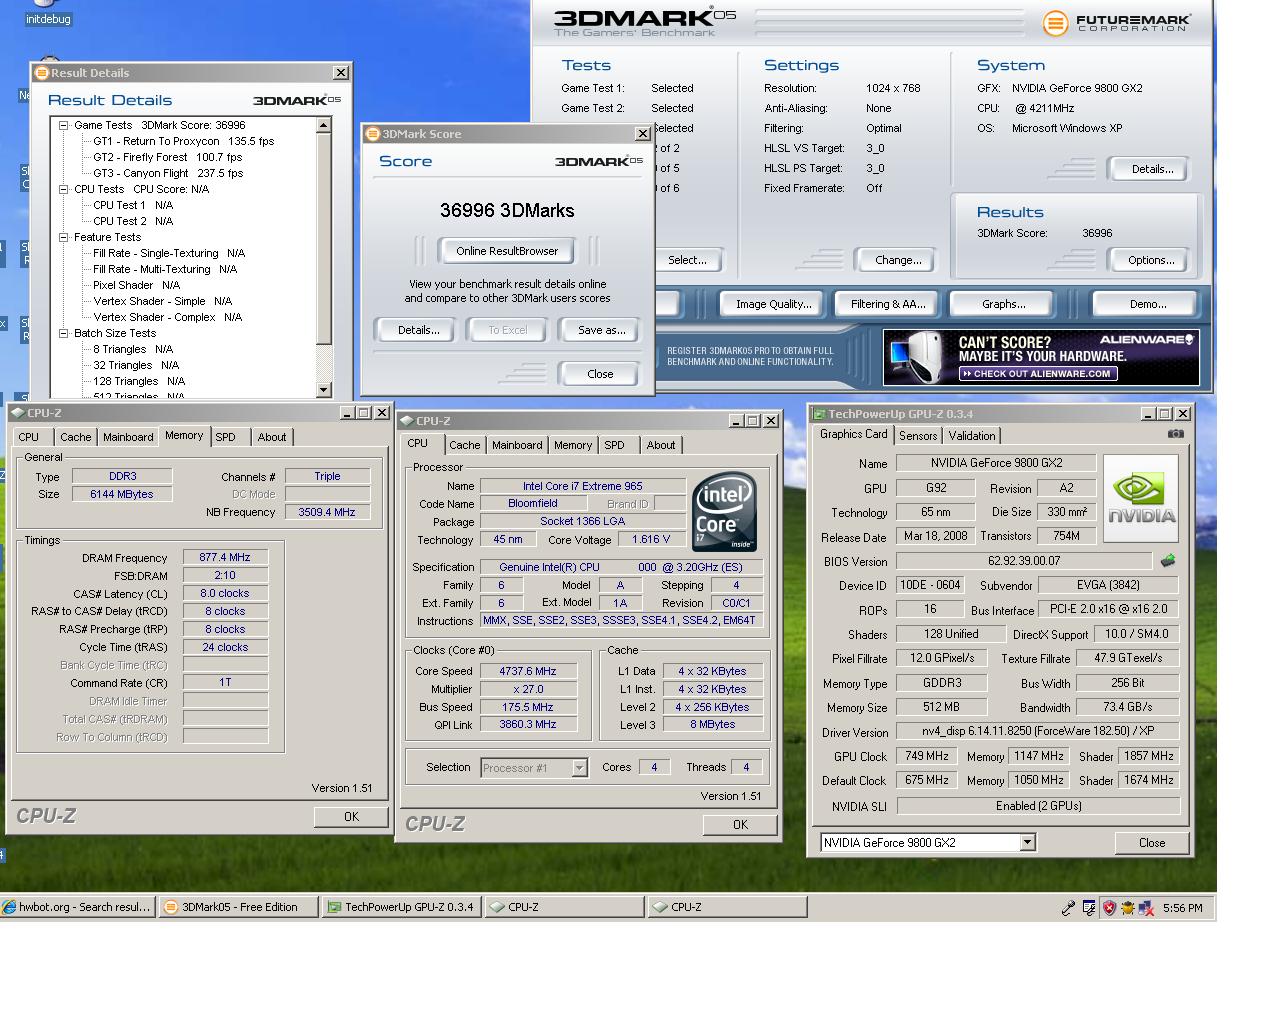Screen dimensions: 1280x1024
Task: Click the Intel Core i7 logo in CPU-Z
Action: click(x=724, y=512)
